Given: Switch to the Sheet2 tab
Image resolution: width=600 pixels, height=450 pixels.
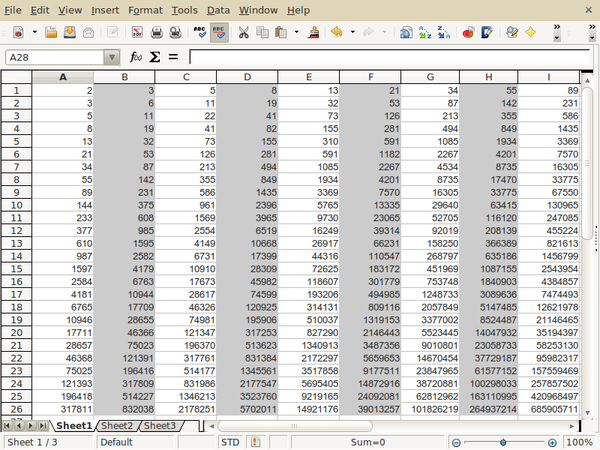Looking at the screenshot, I should point(117,426).
